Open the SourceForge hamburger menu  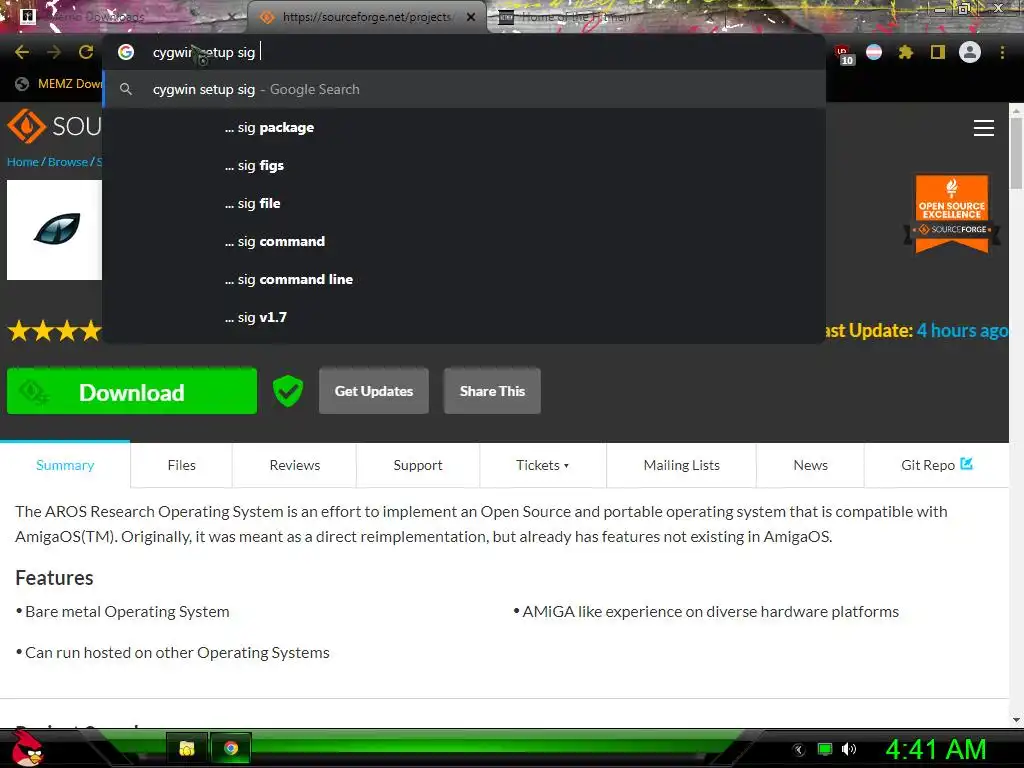(984, 128)
